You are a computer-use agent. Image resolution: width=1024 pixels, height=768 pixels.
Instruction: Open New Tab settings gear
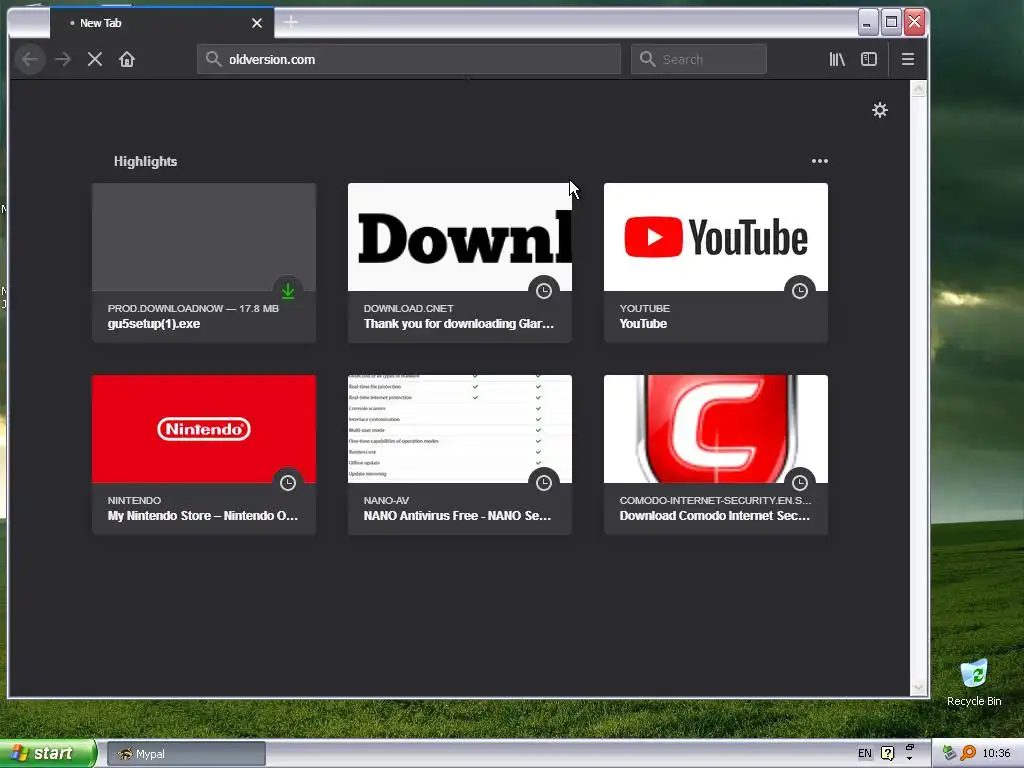pos(880,110)
